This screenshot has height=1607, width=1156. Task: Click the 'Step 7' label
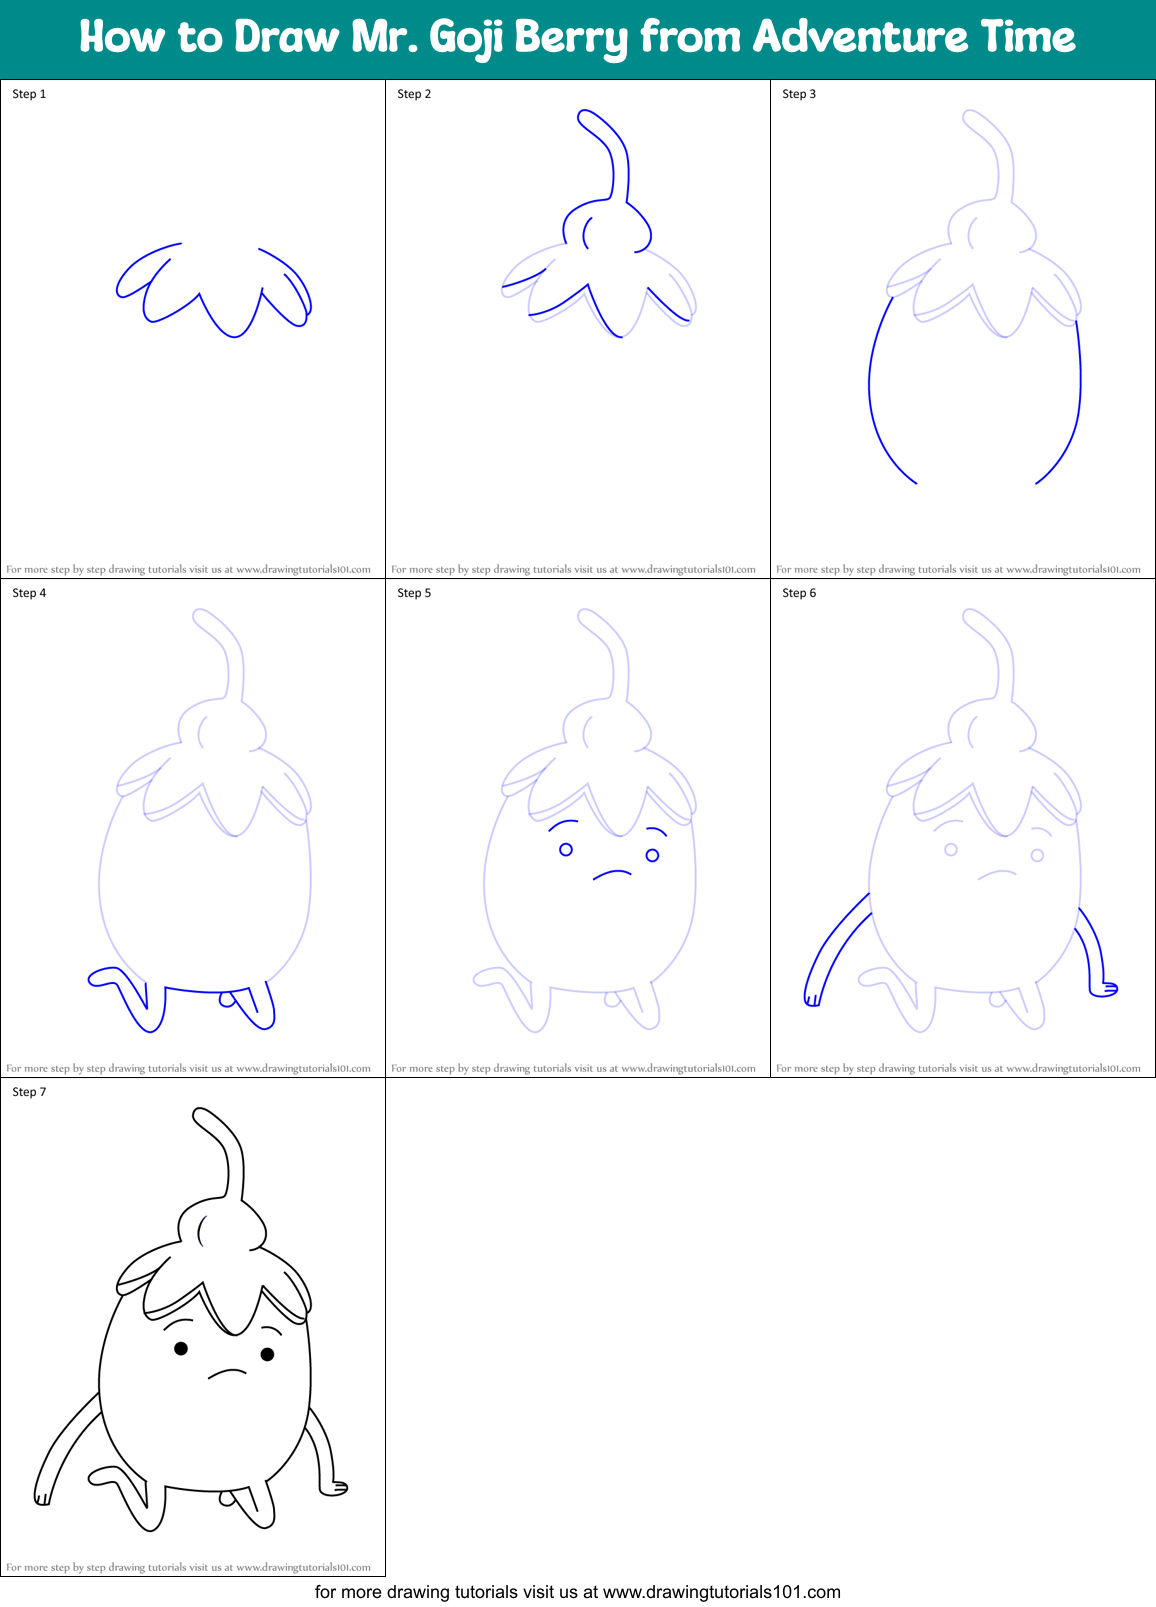(x=29, y=1092)
